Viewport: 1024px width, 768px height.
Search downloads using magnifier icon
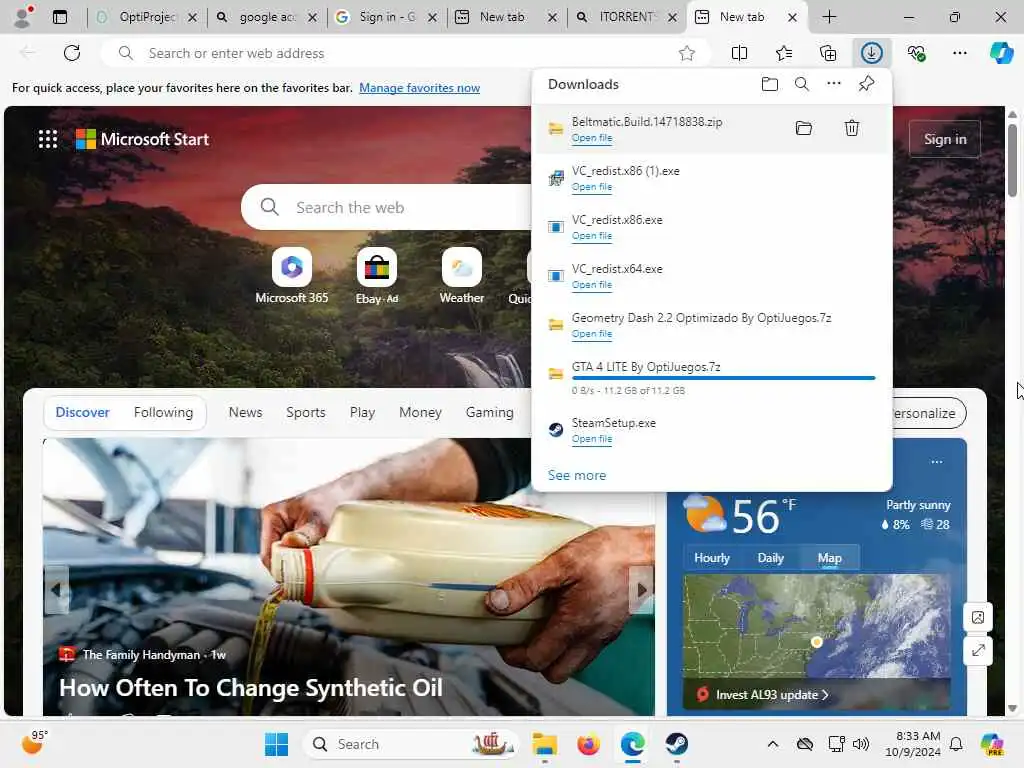click(x=802, y=84)
